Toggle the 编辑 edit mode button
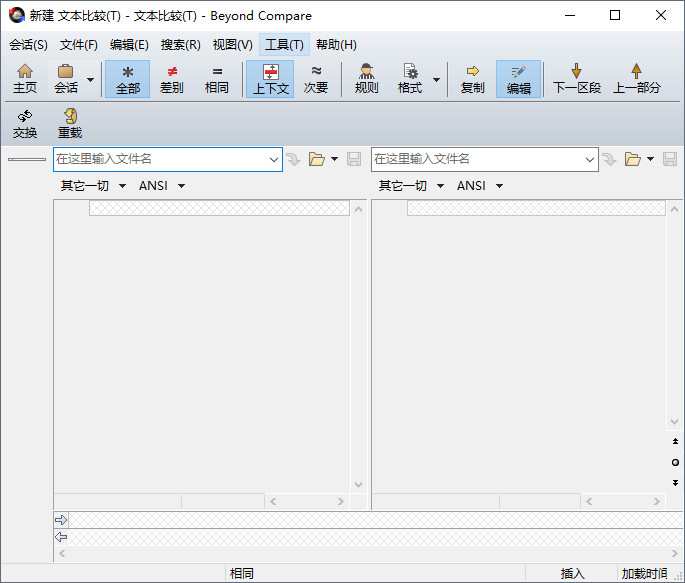This screenshot has width=685, height=583. (x=519, y=79)
